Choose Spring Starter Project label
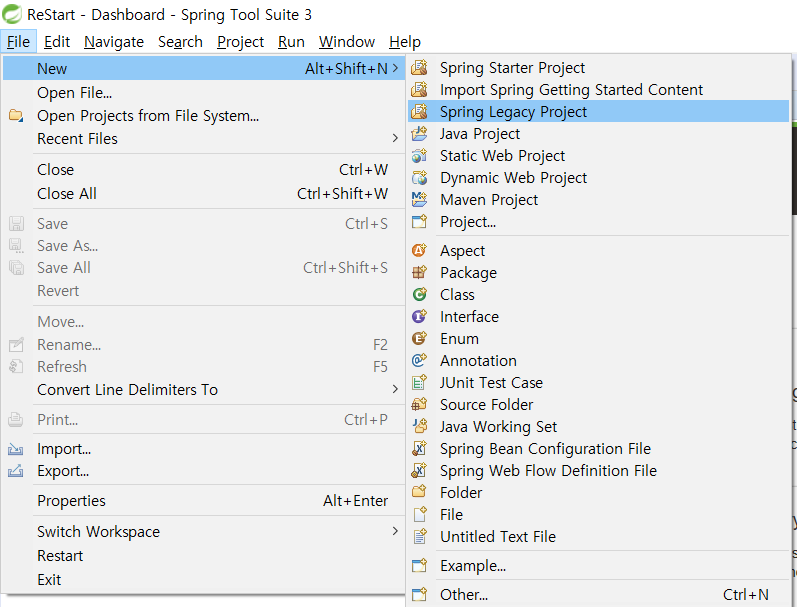Screen dimensions: 797x607 coord(512,68)
